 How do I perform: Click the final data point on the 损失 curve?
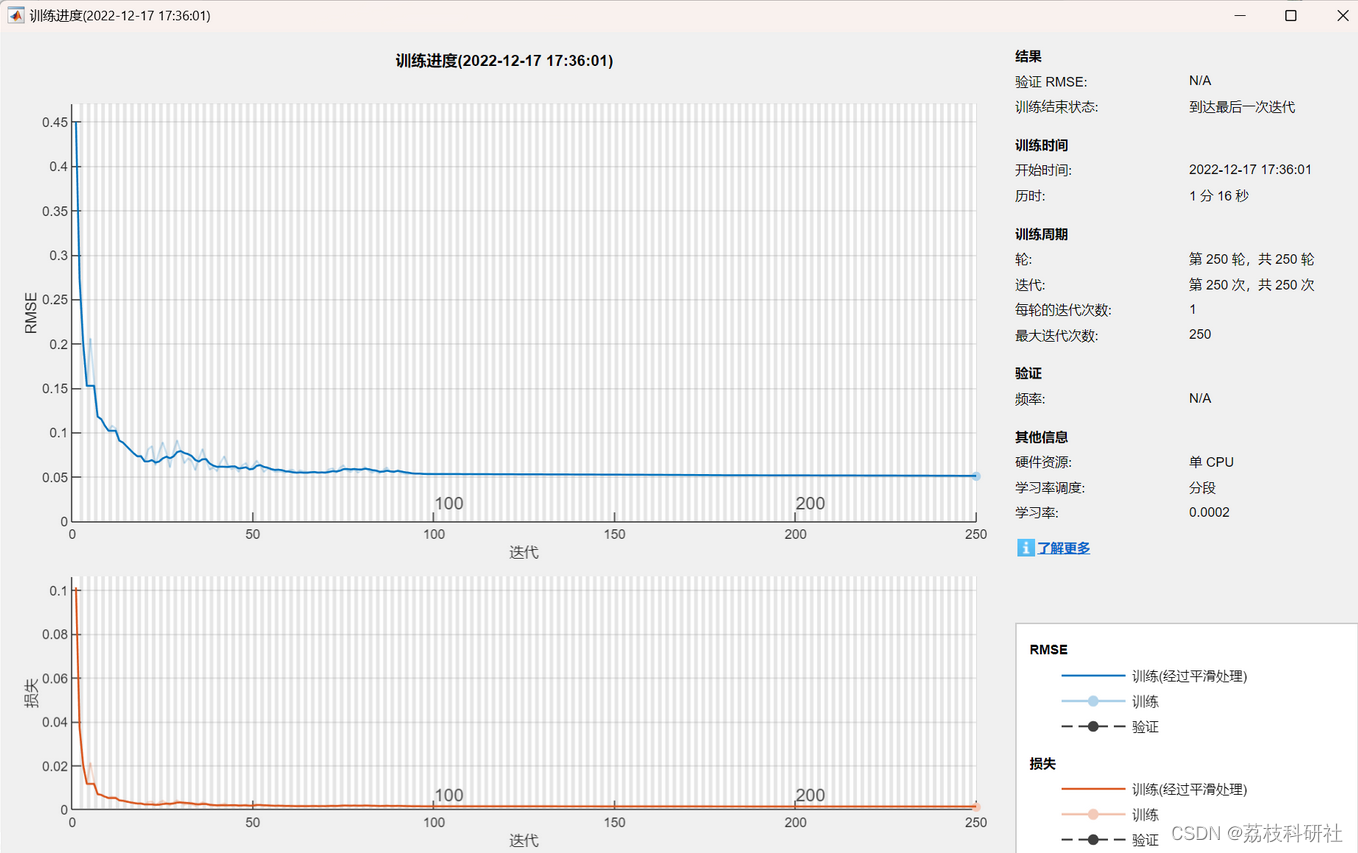(975, 805)
